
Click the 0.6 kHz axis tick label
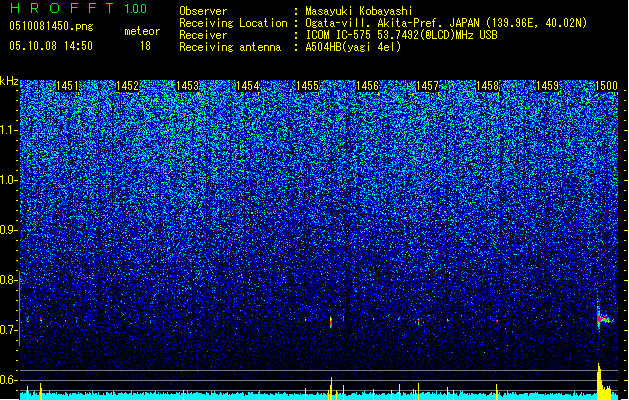coord(9,380)
